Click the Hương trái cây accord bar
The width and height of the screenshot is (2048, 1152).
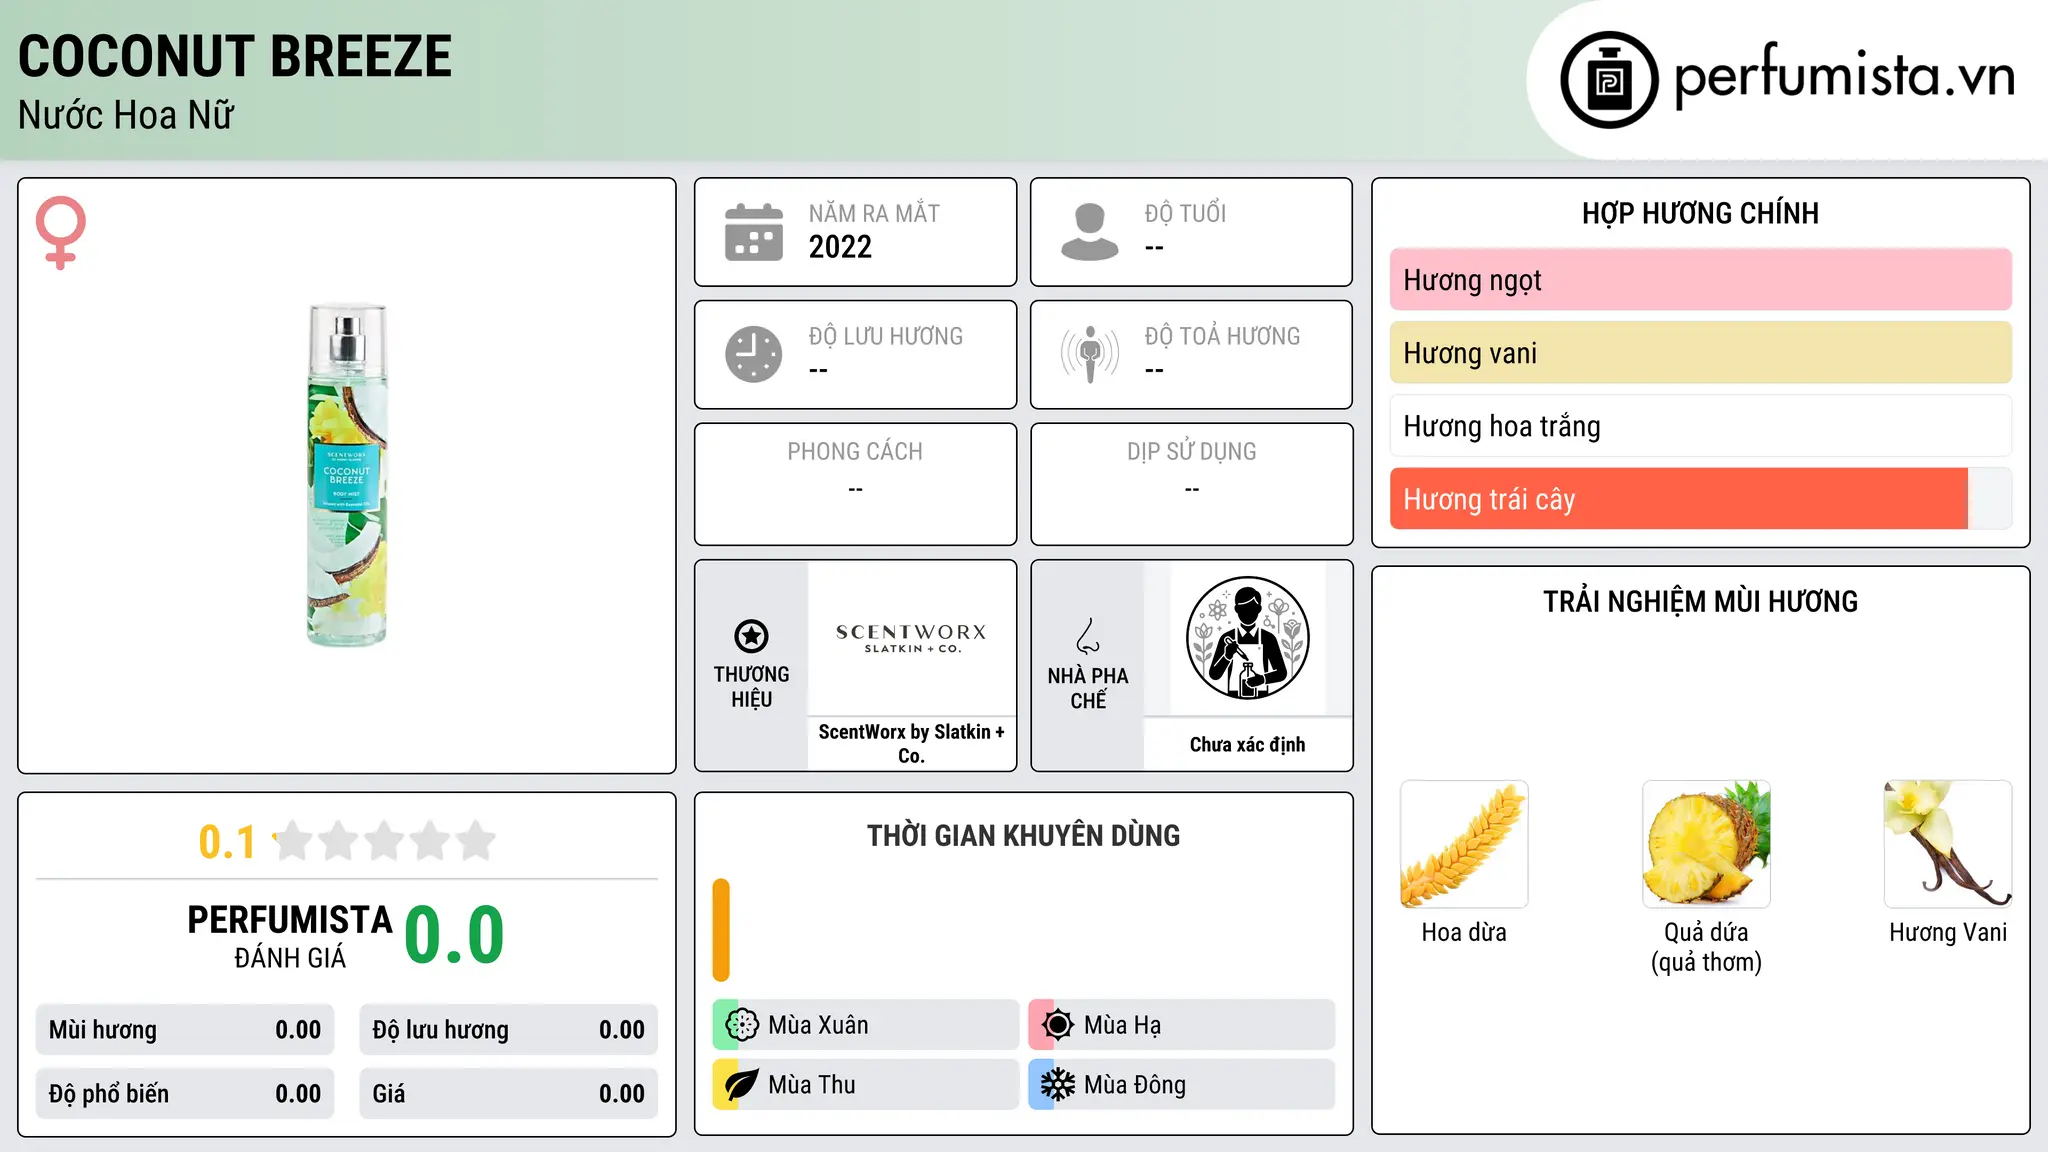1701,499
